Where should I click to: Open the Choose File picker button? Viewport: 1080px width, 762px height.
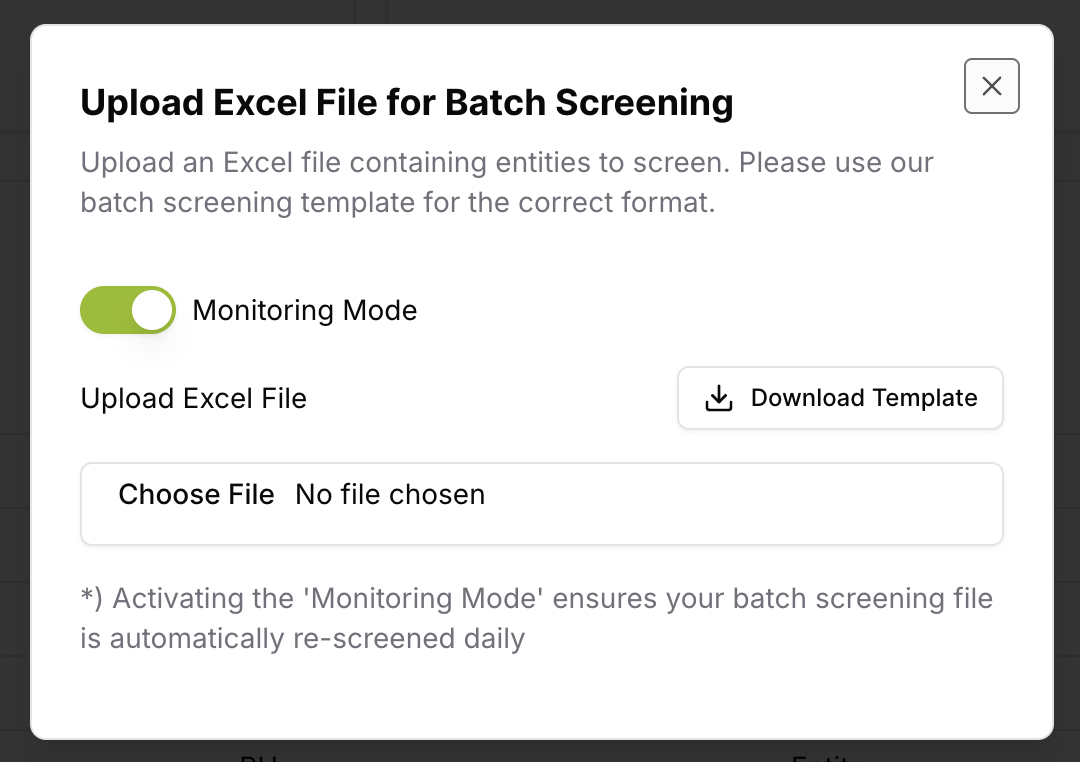(x=196, y=495)
